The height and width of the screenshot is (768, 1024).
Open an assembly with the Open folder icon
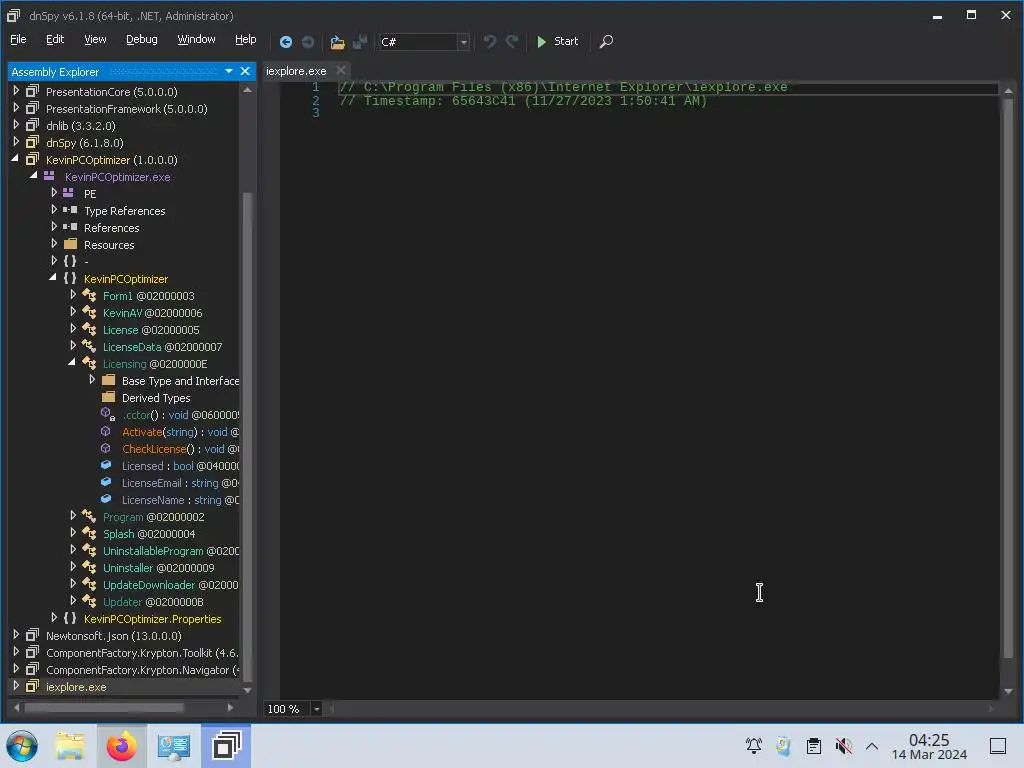click(x=337, y=42)
